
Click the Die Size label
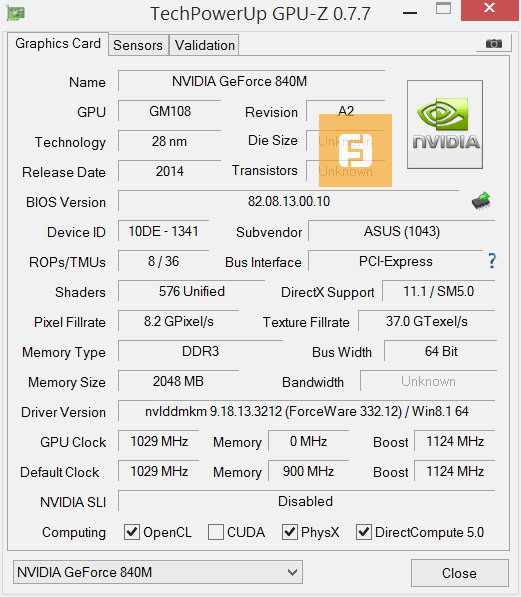pos(273,140)
